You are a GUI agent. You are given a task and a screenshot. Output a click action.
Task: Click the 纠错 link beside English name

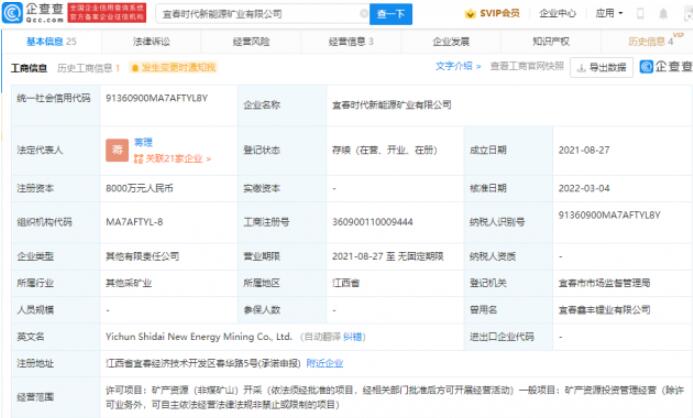click(x=352, y=337)
